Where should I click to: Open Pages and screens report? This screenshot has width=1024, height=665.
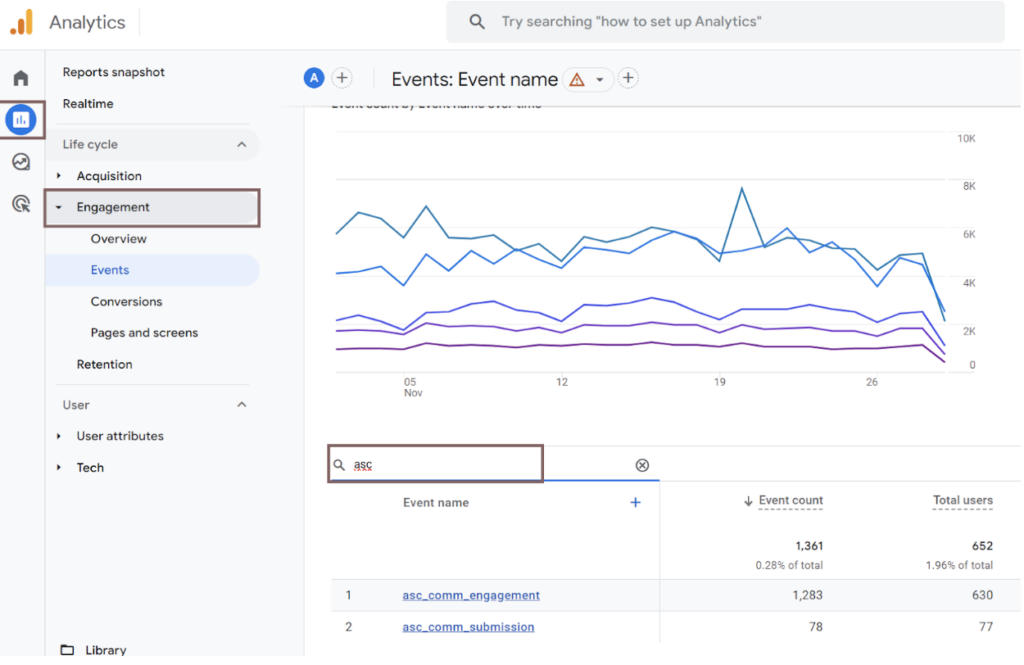[144, 332]
